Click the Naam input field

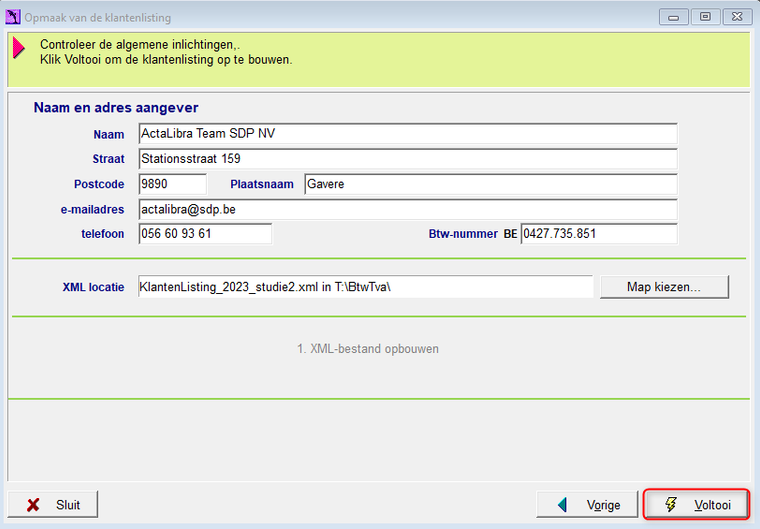(x=408, y=133)
